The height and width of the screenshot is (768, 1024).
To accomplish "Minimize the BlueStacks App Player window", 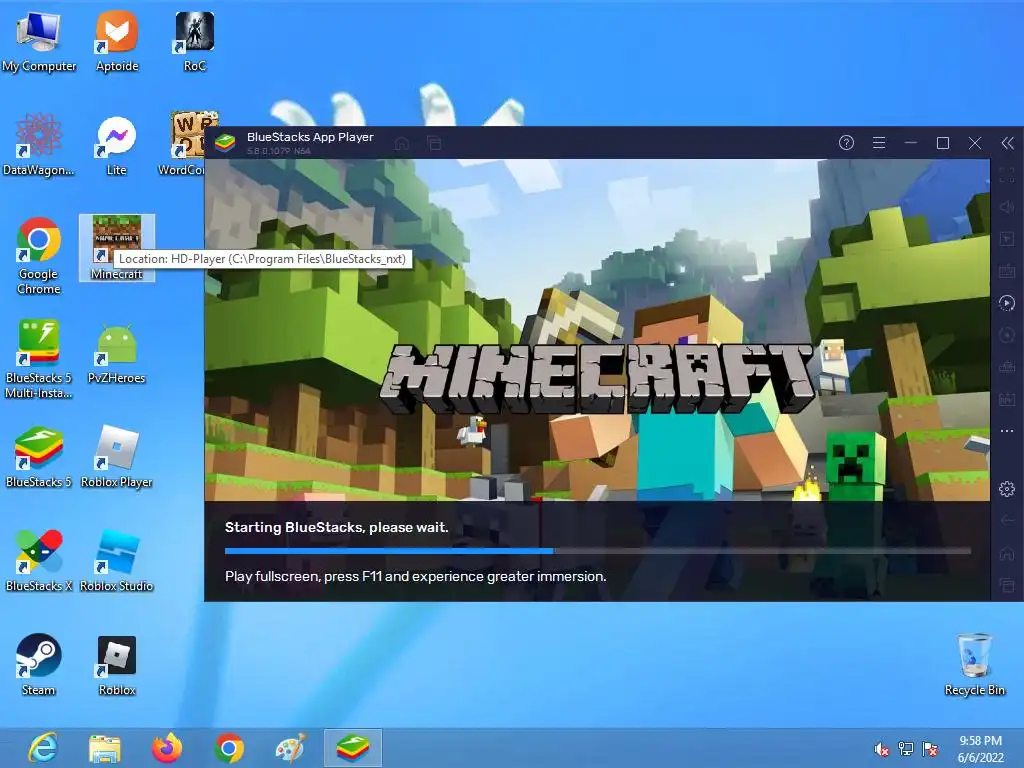I will coord(910,142).
